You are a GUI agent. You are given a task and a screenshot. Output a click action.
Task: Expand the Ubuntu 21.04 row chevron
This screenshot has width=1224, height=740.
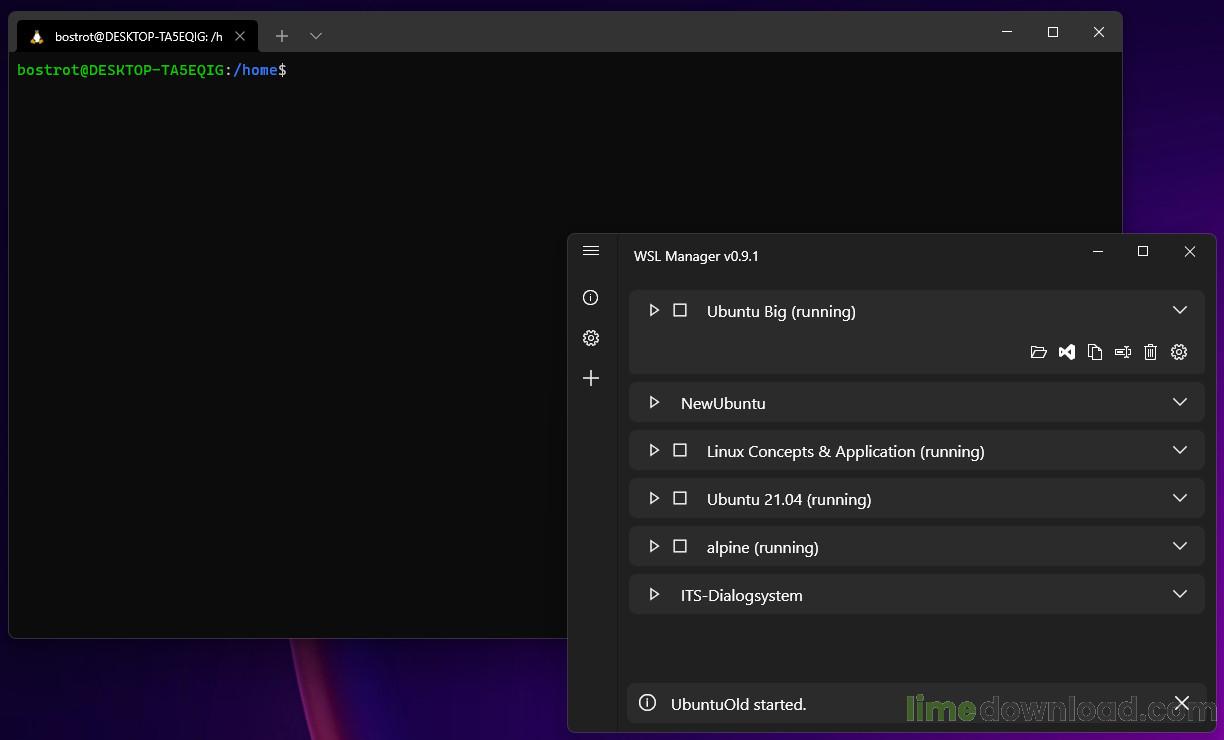pyautogui.click(x=1180, y=499)
